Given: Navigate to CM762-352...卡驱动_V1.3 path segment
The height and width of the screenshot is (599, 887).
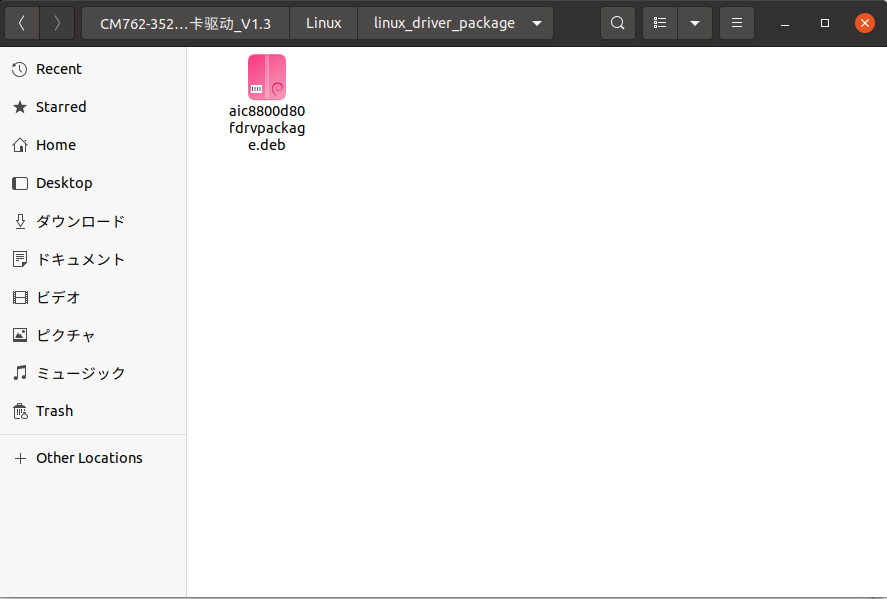Looking at the screenshot, I should (186, 23).
